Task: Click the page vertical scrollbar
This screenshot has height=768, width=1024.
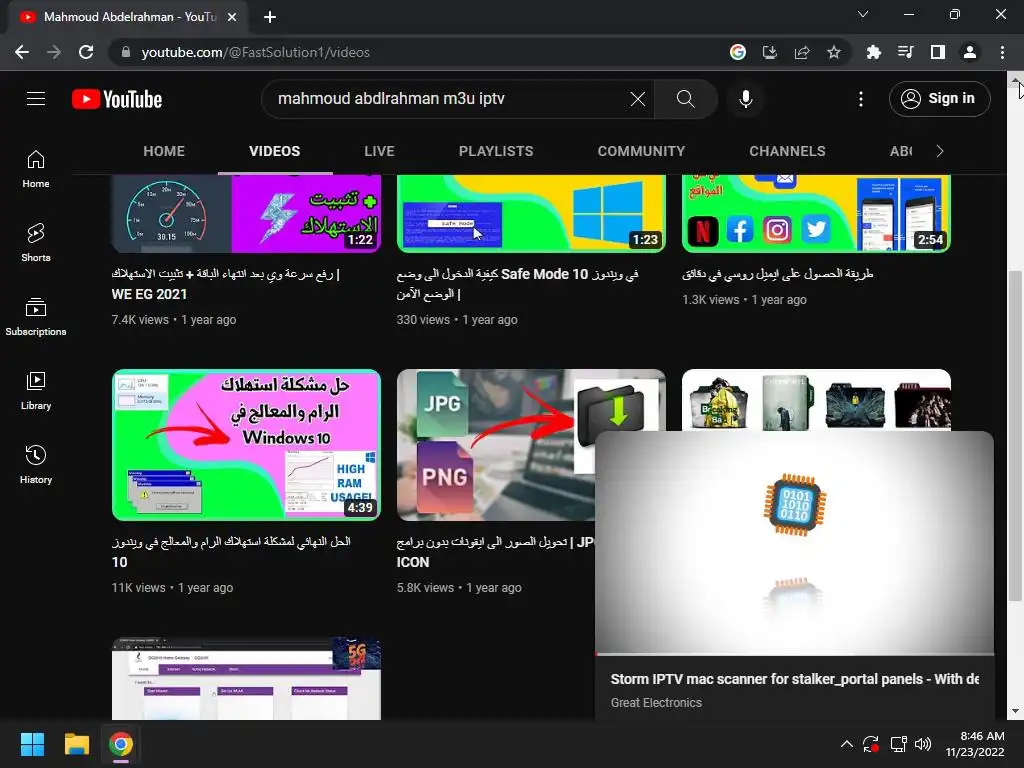Action: (x=1015, y=436)
